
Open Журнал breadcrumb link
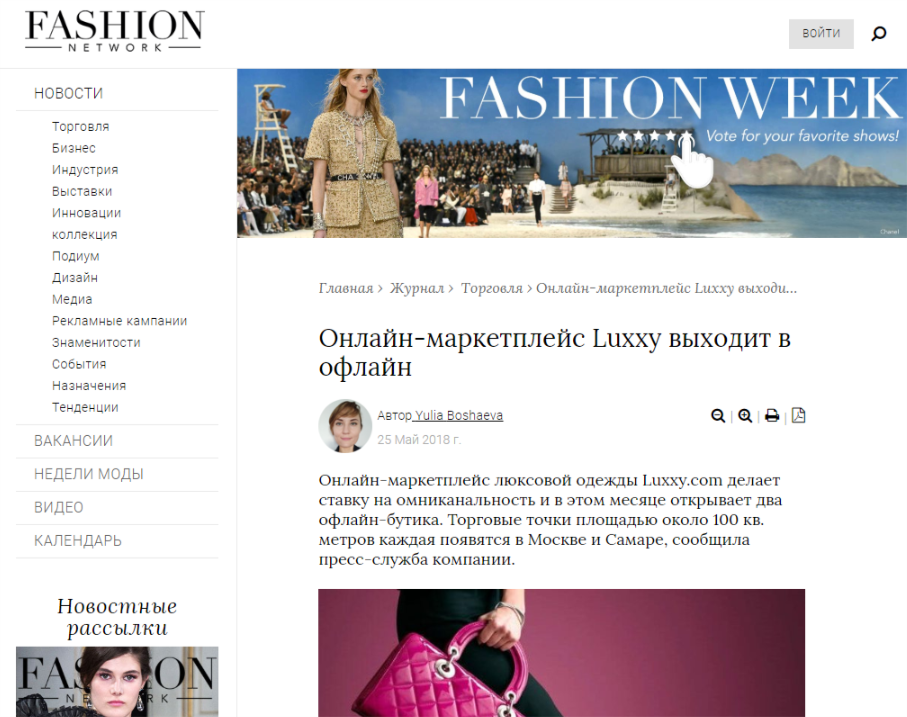[x=416, y=288]
